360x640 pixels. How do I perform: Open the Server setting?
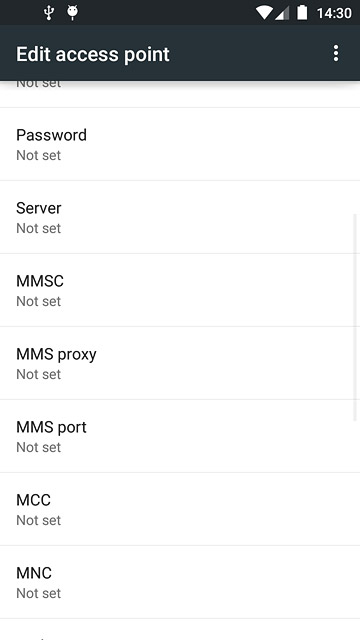point(180,217)
